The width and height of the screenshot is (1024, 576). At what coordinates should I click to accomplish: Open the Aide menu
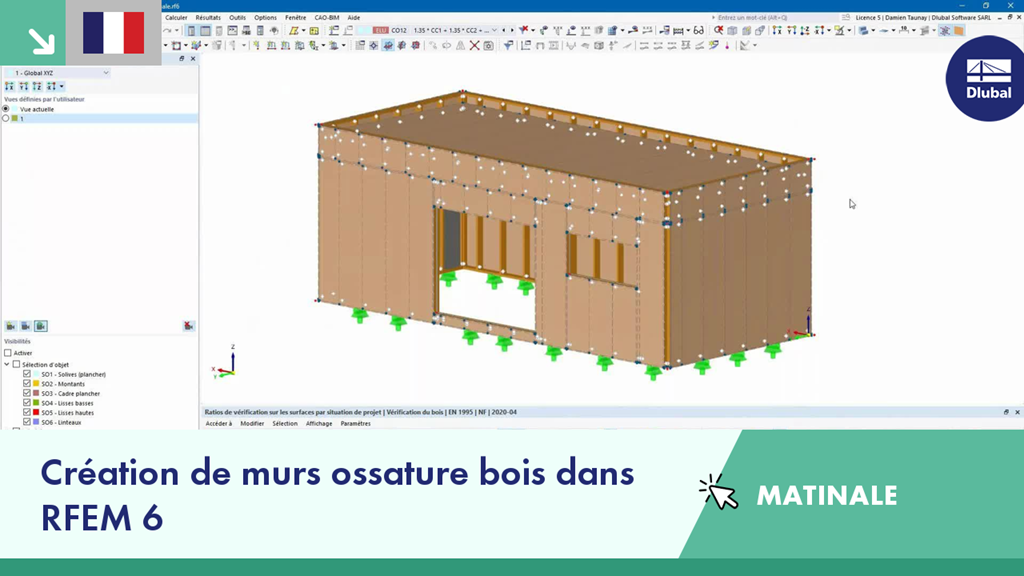pos(353,18)
